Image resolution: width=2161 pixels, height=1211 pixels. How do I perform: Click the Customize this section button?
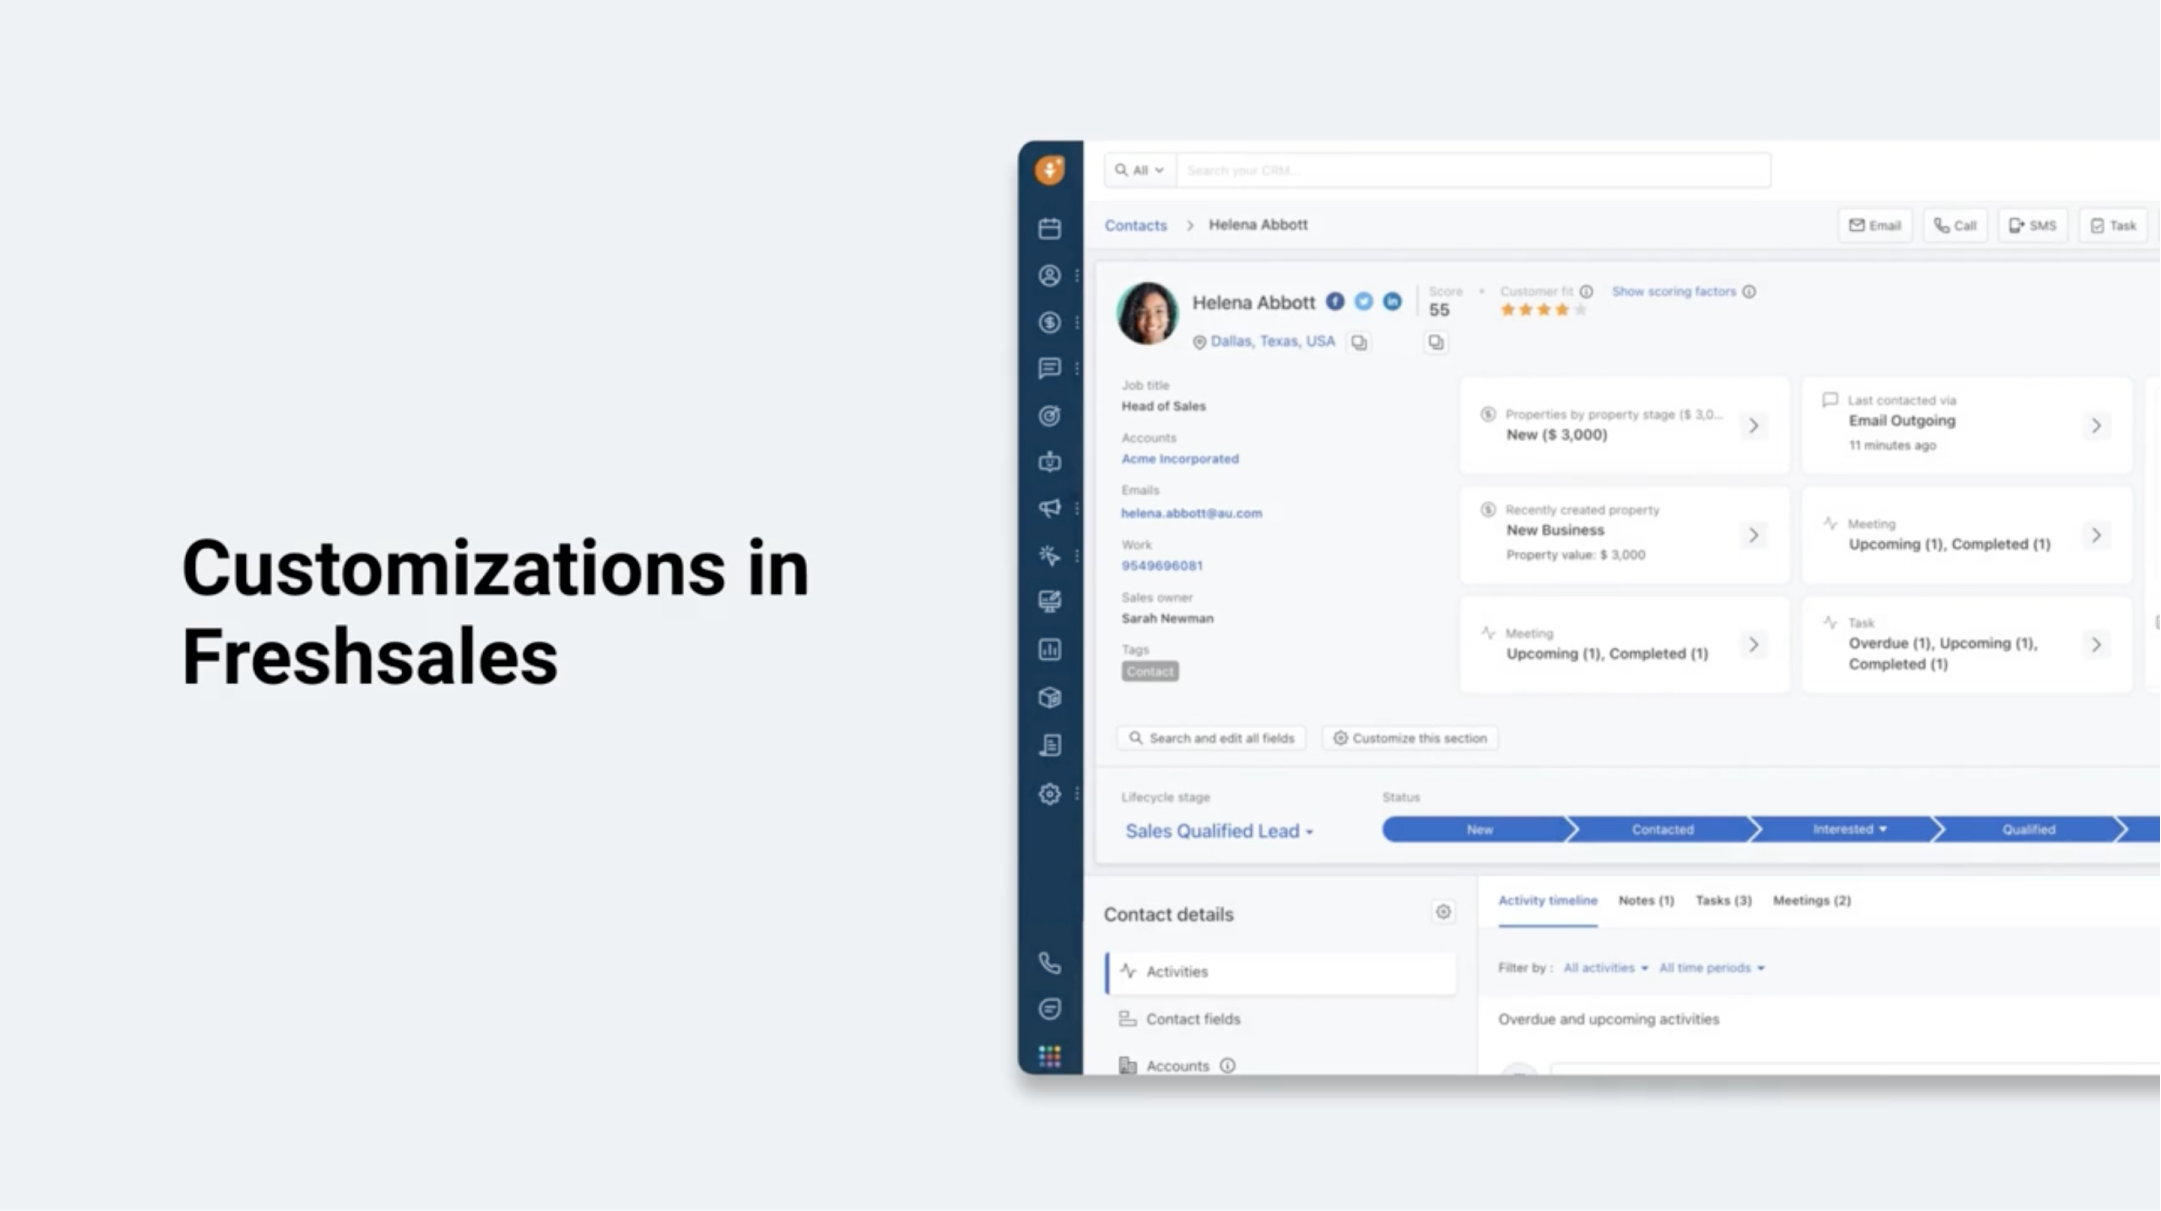click(1409, 737)
